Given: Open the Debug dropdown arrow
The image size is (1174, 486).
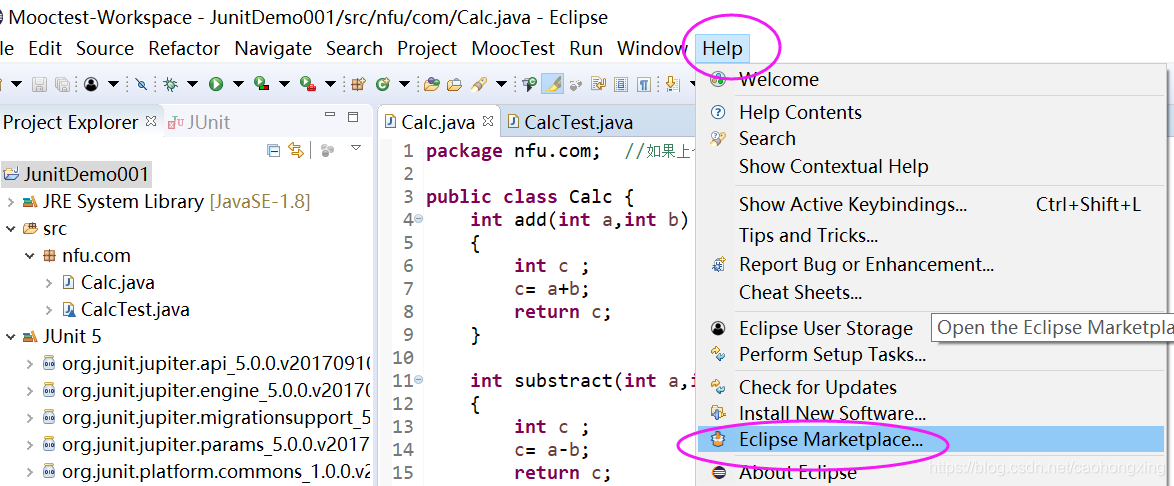Looking at the screenshot, I should [192, 84].
